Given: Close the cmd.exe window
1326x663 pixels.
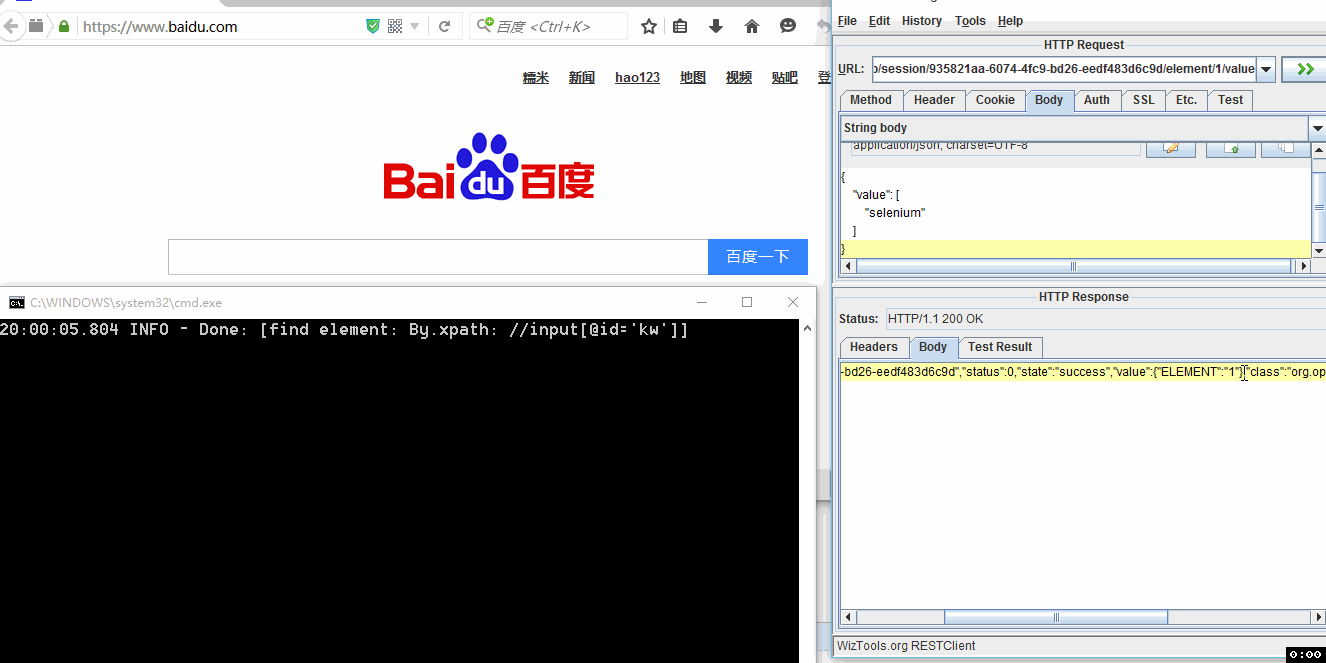Looking at the screenshot, I should (x=793, y=302).
